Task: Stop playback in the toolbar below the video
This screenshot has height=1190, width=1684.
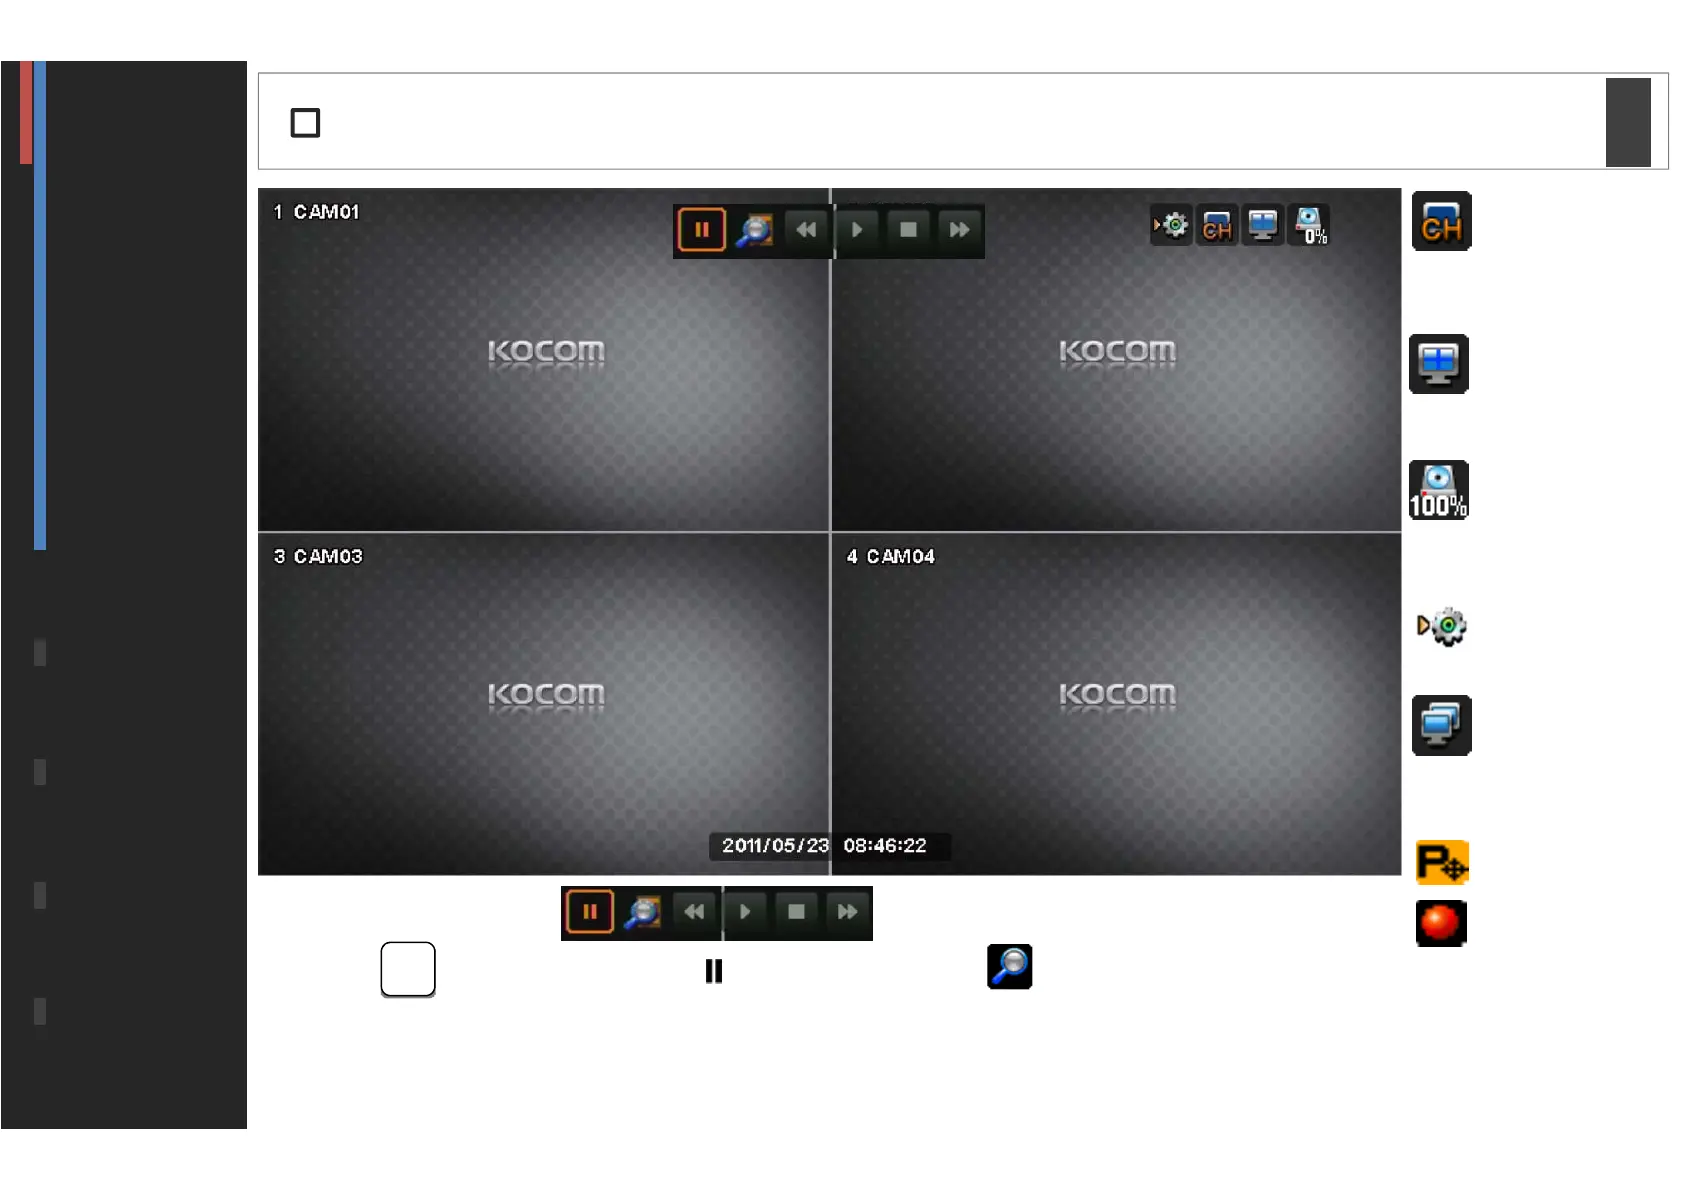Action: [x=796, y=912]
